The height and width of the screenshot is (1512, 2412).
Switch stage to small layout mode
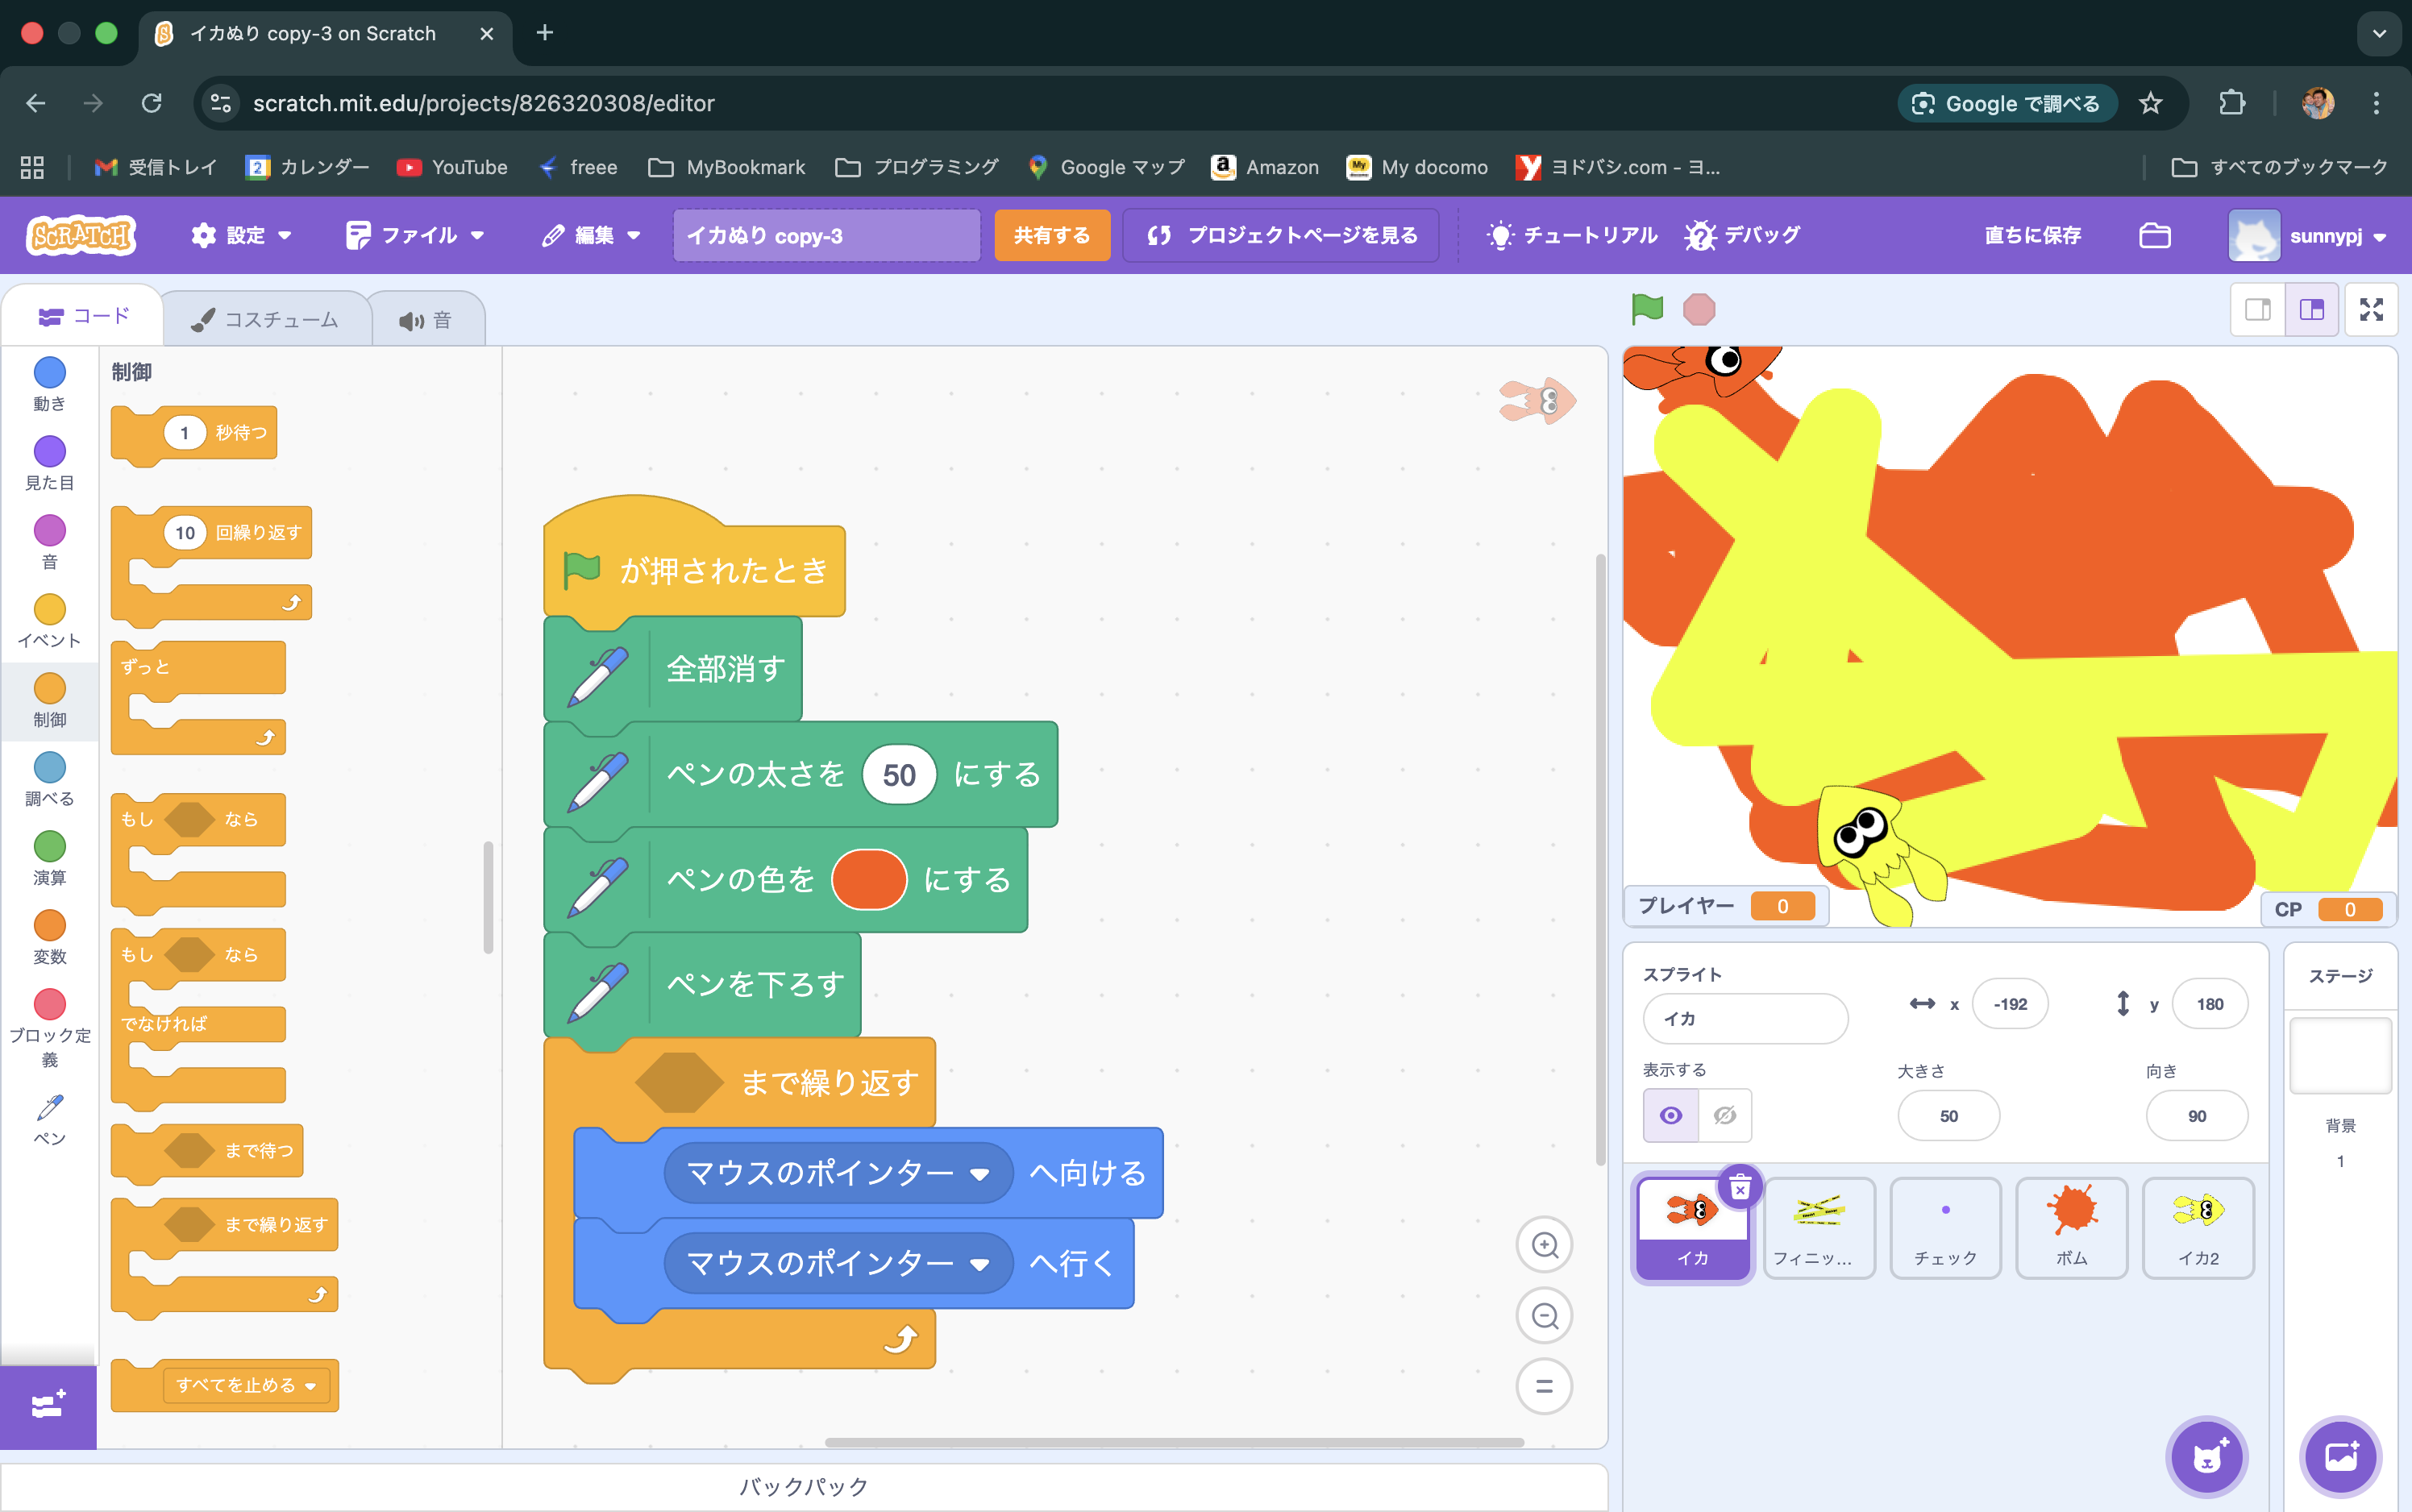click(x=2257, y=310)
